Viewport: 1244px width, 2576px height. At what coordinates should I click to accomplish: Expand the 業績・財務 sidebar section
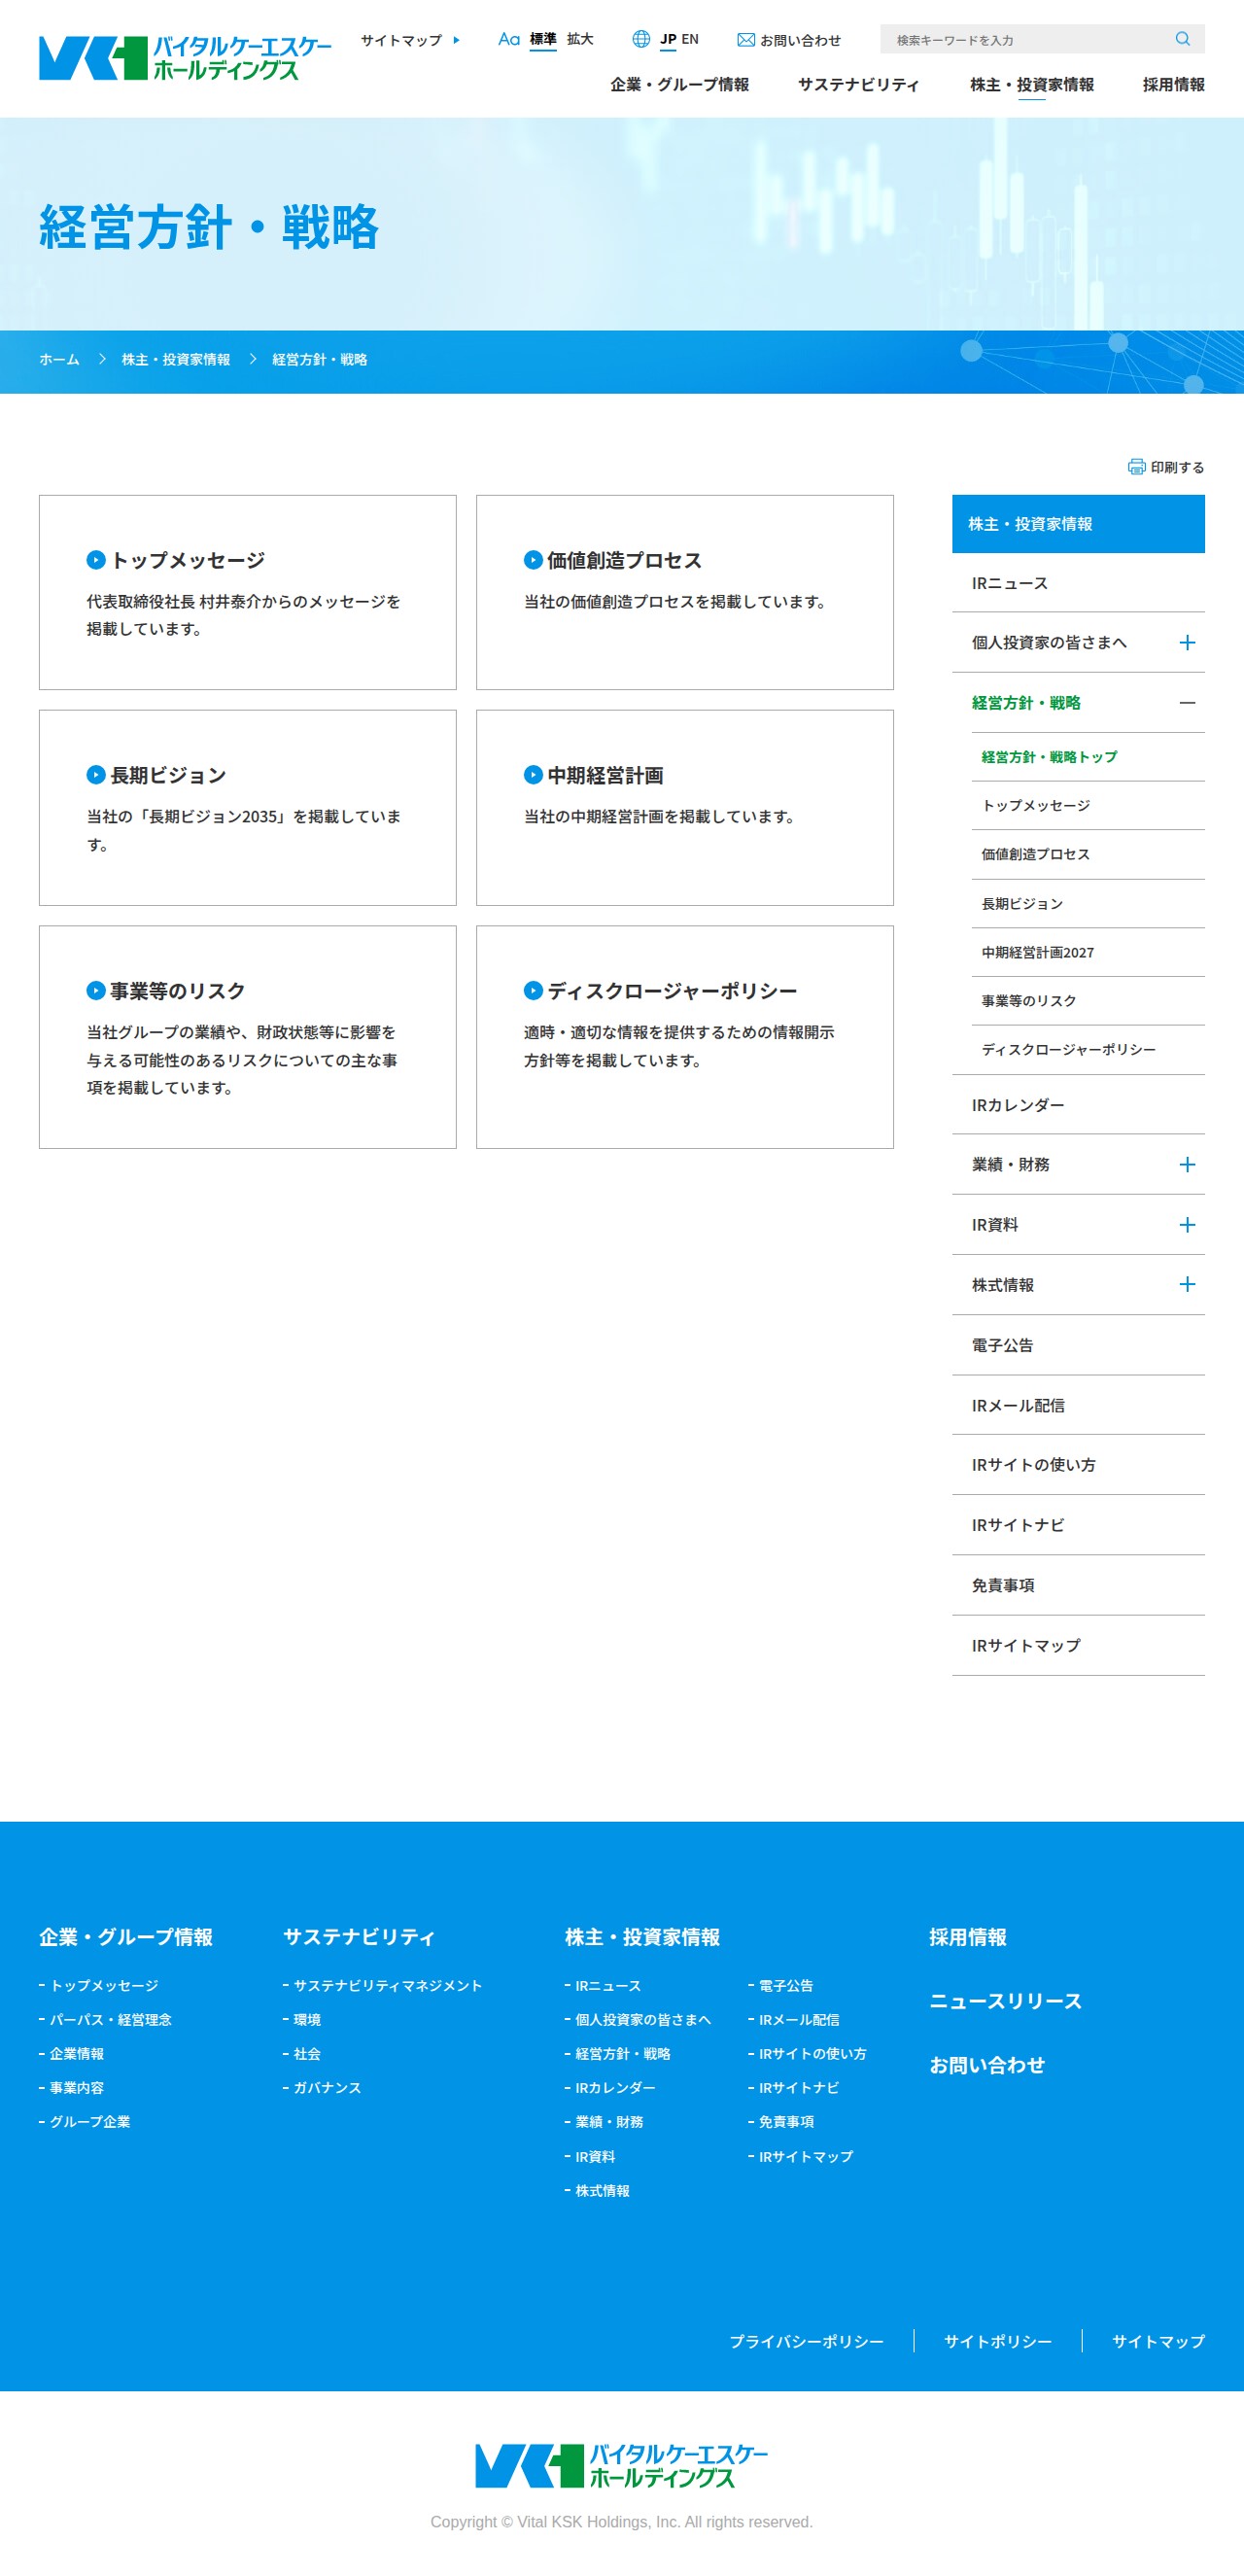click(1187, 1165)
